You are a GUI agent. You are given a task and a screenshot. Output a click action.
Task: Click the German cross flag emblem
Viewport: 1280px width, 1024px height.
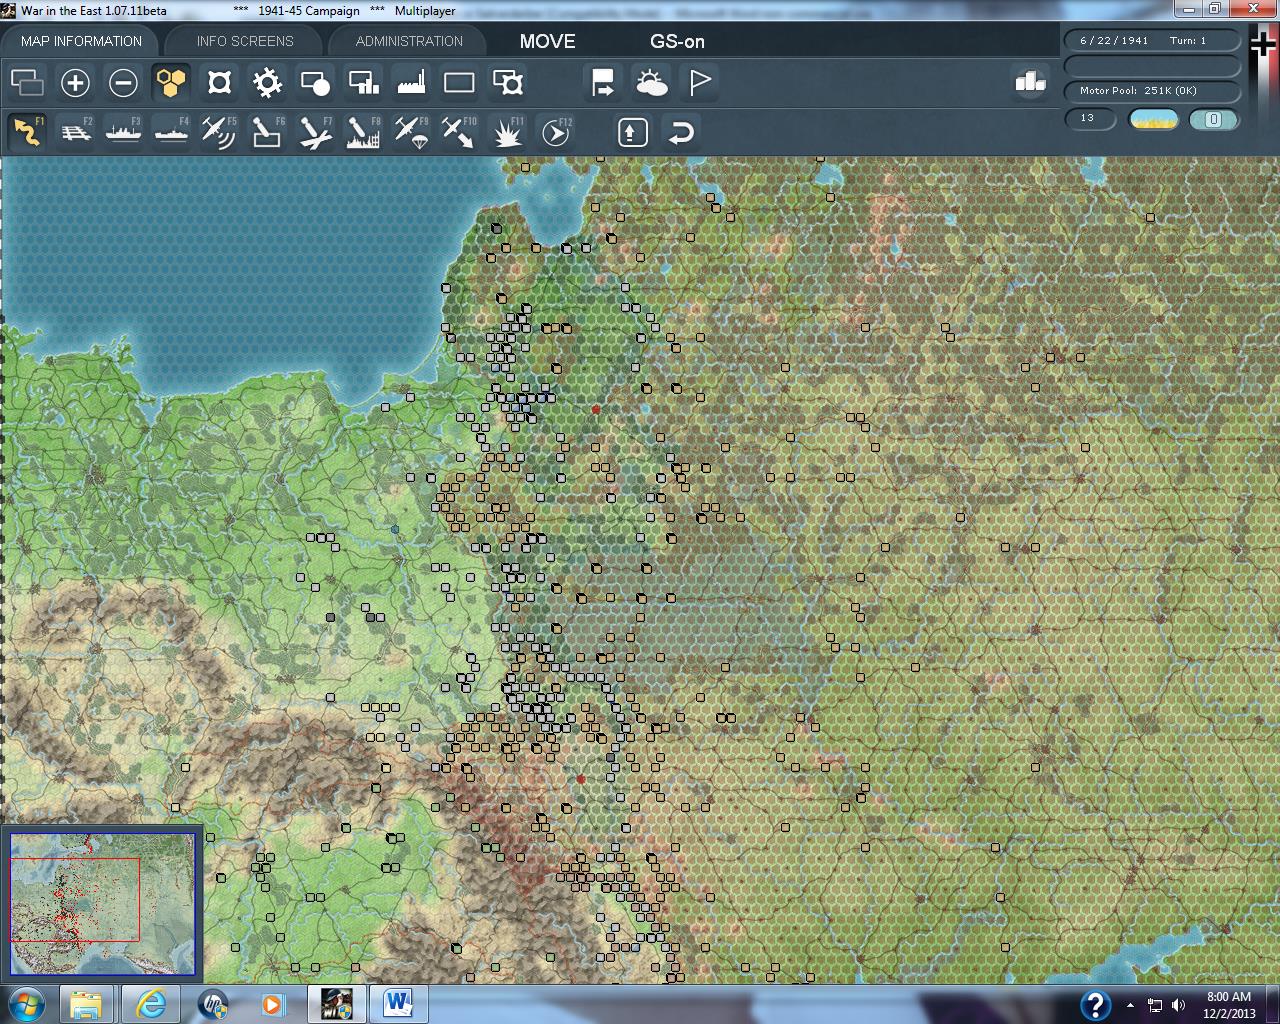[x=1263, y=42]
